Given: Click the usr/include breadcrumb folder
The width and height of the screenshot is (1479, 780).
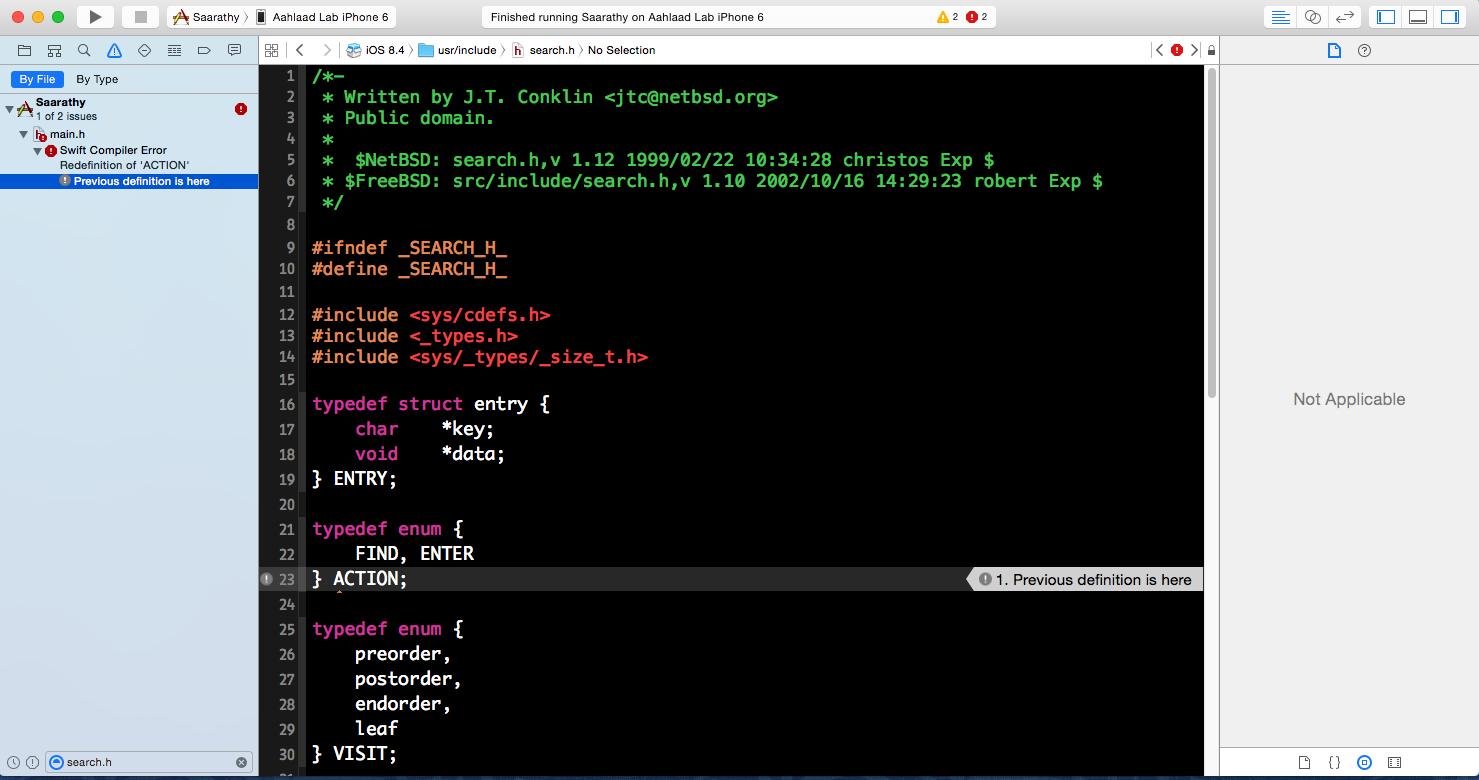Looking at the screenshot, I should (x=458, y=50).
